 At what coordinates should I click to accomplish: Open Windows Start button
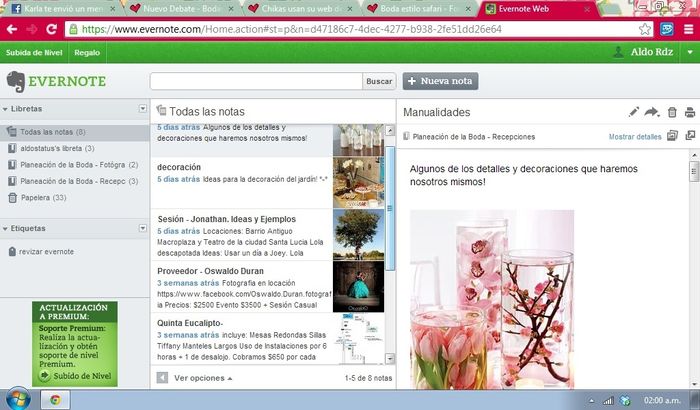18,399
